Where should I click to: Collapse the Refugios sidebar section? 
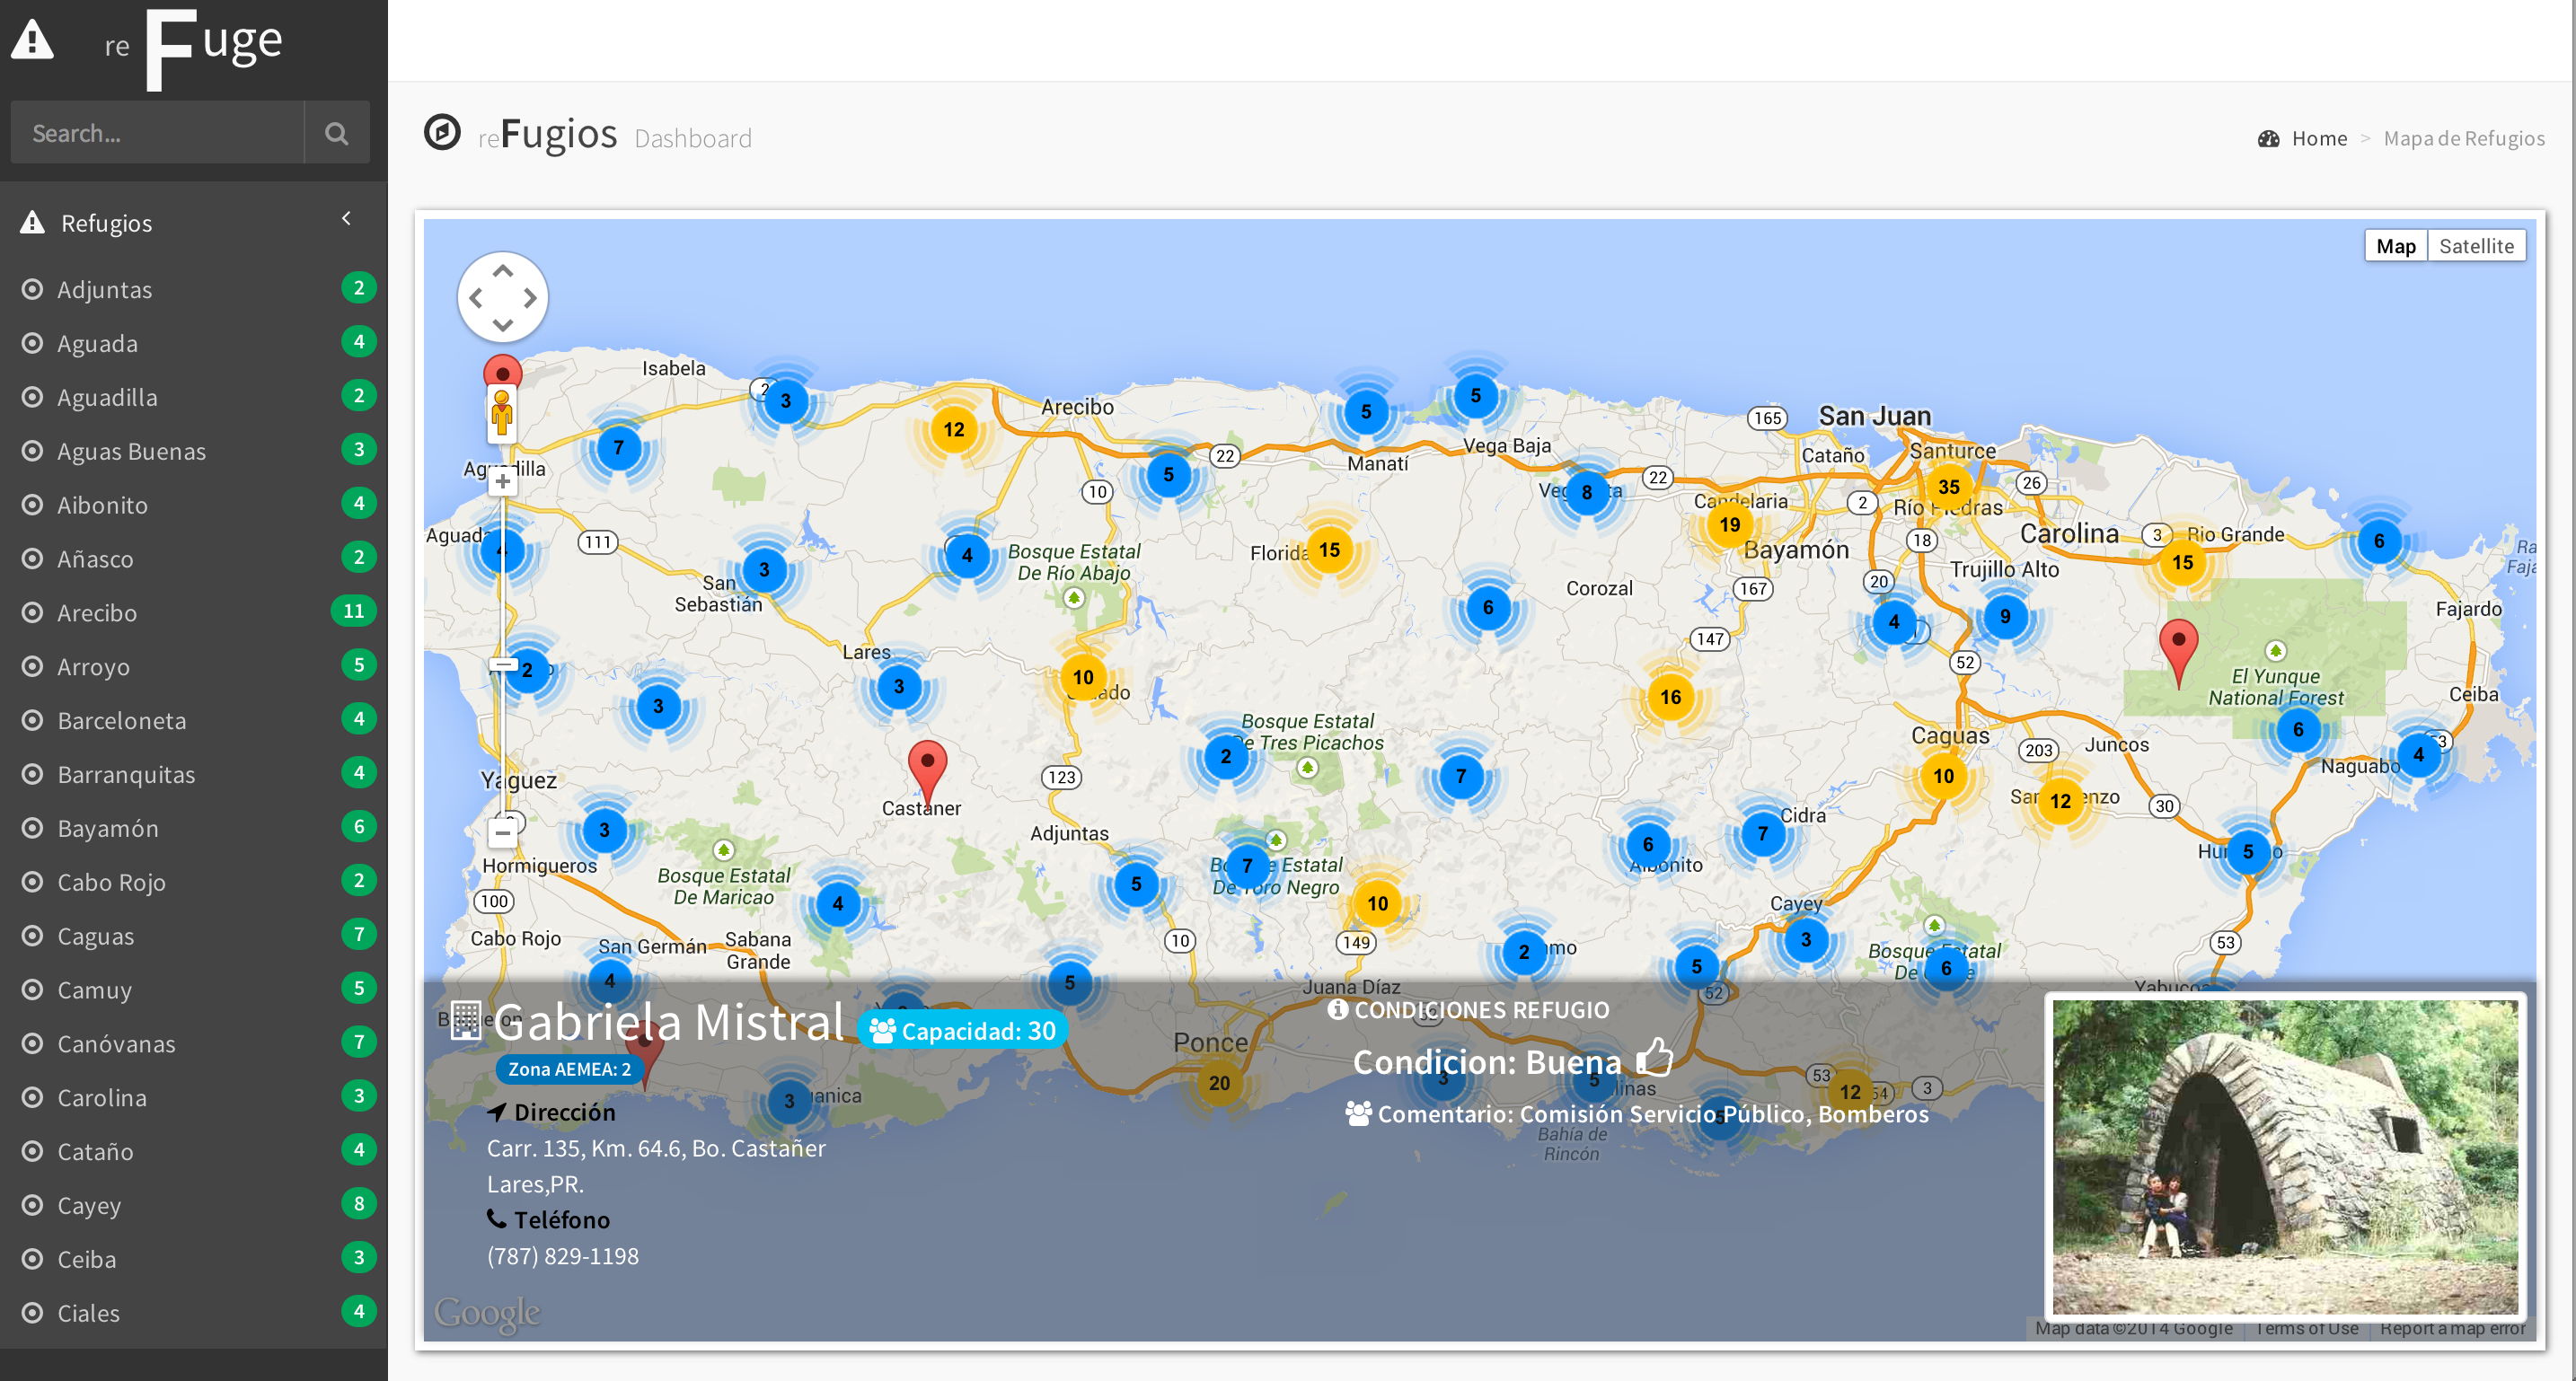click(346, 219)
